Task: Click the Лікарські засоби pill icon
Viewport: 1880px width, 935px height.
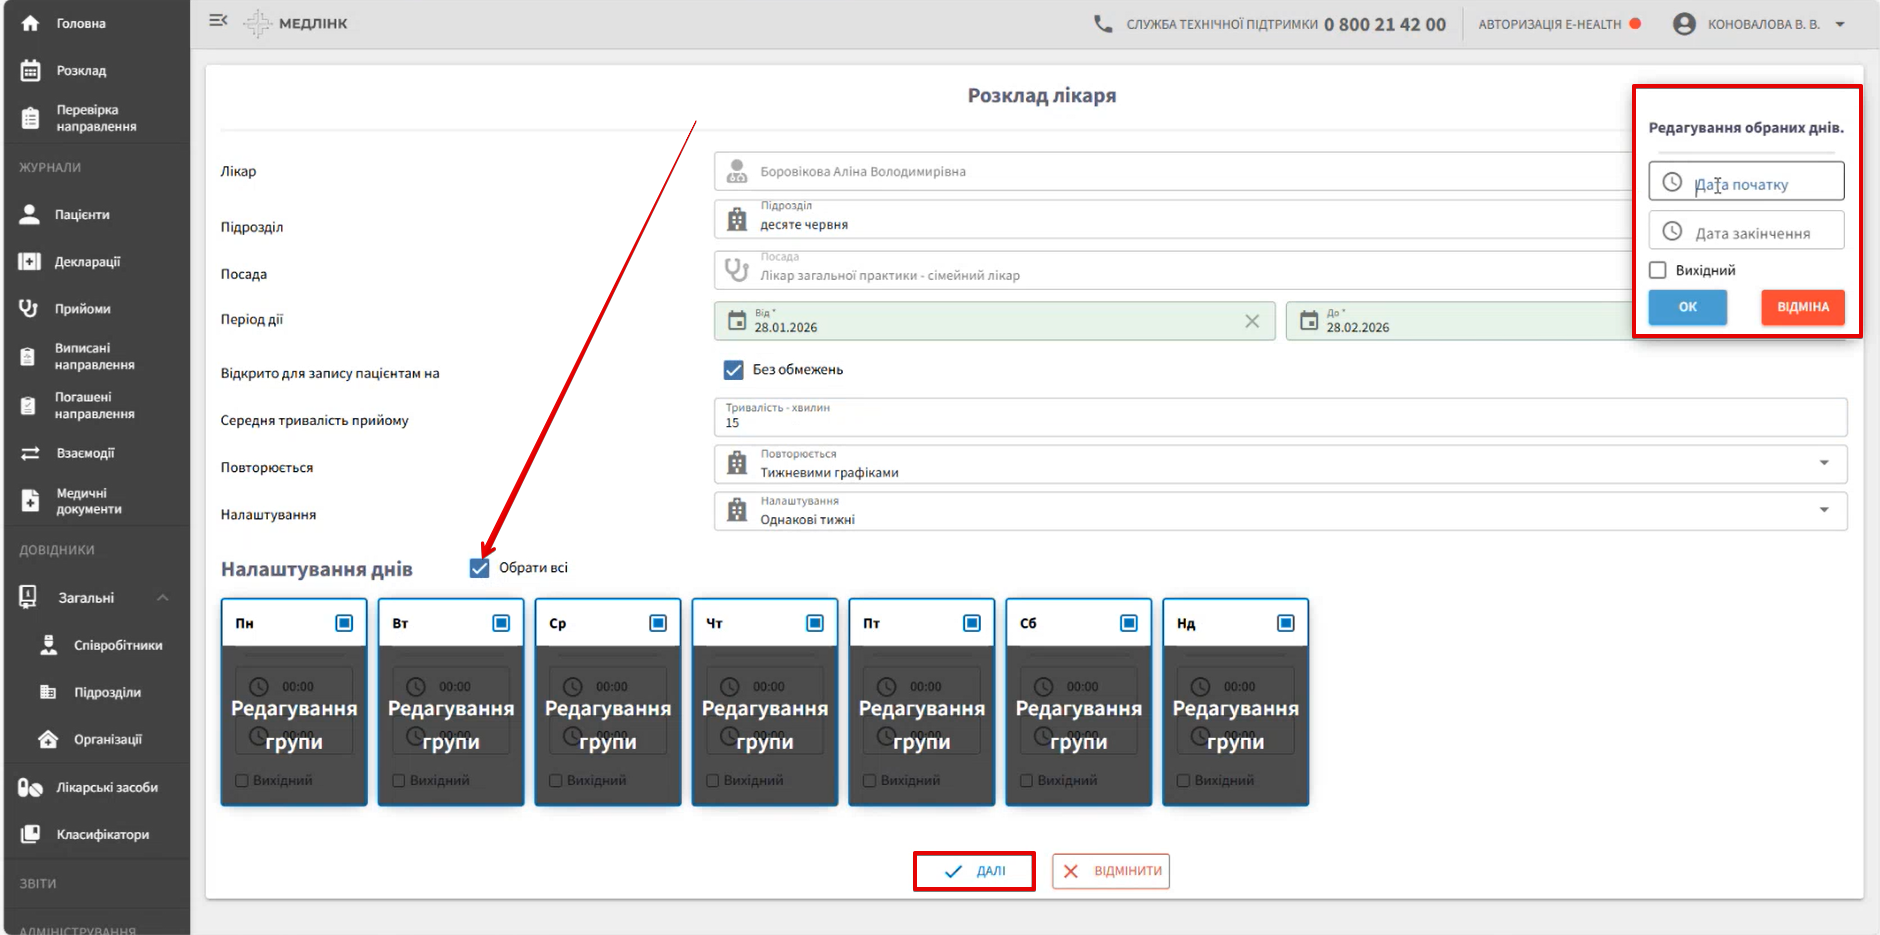Action: [x=30, y=788]
